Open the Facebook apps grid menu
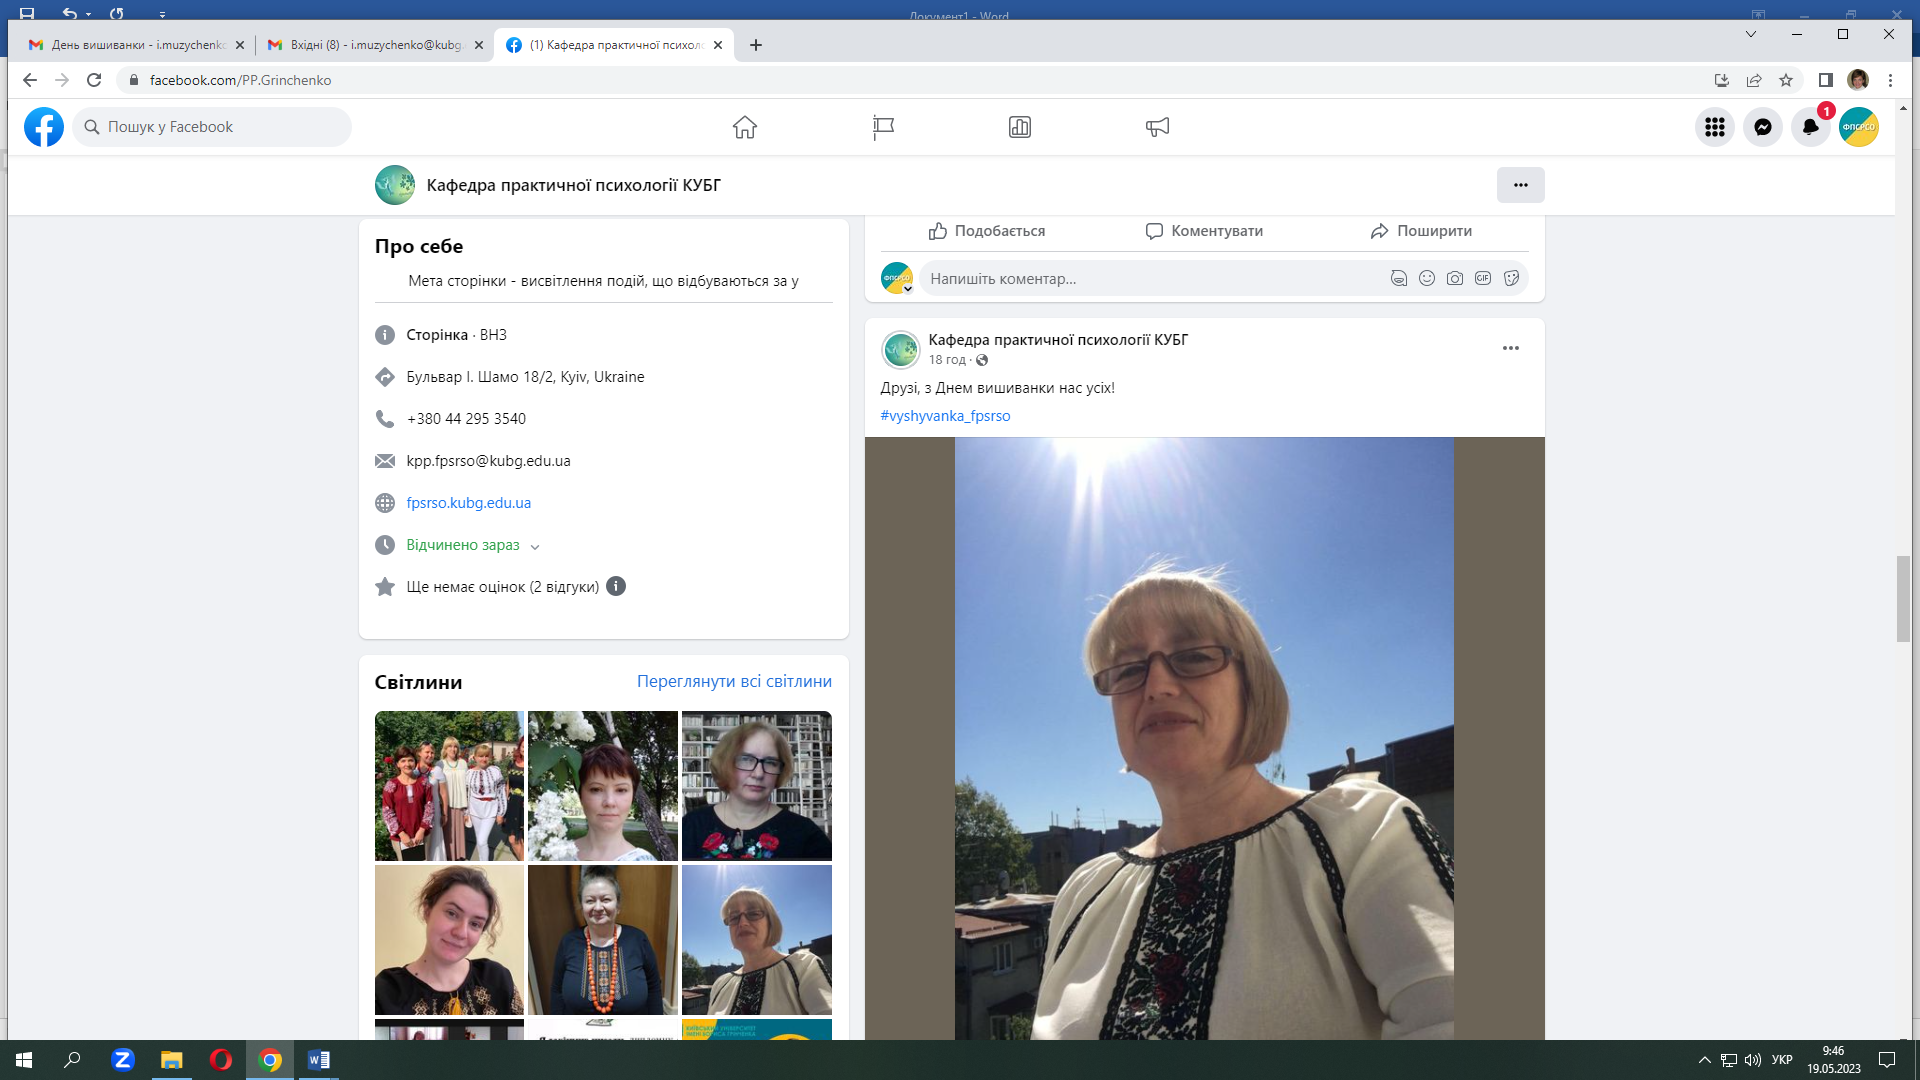 click(1714, 127)
